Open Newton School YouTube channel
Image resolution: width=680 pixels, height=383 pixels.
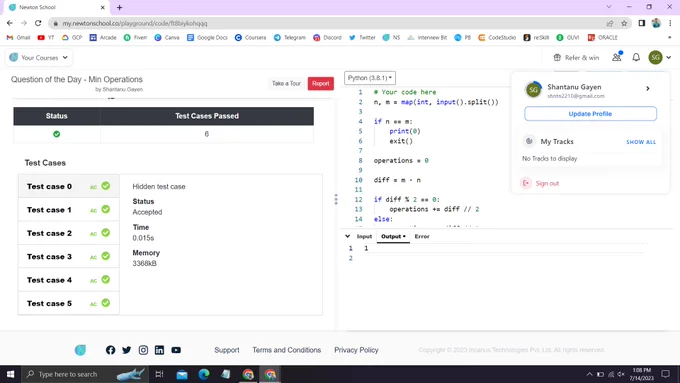click(176, 350)
